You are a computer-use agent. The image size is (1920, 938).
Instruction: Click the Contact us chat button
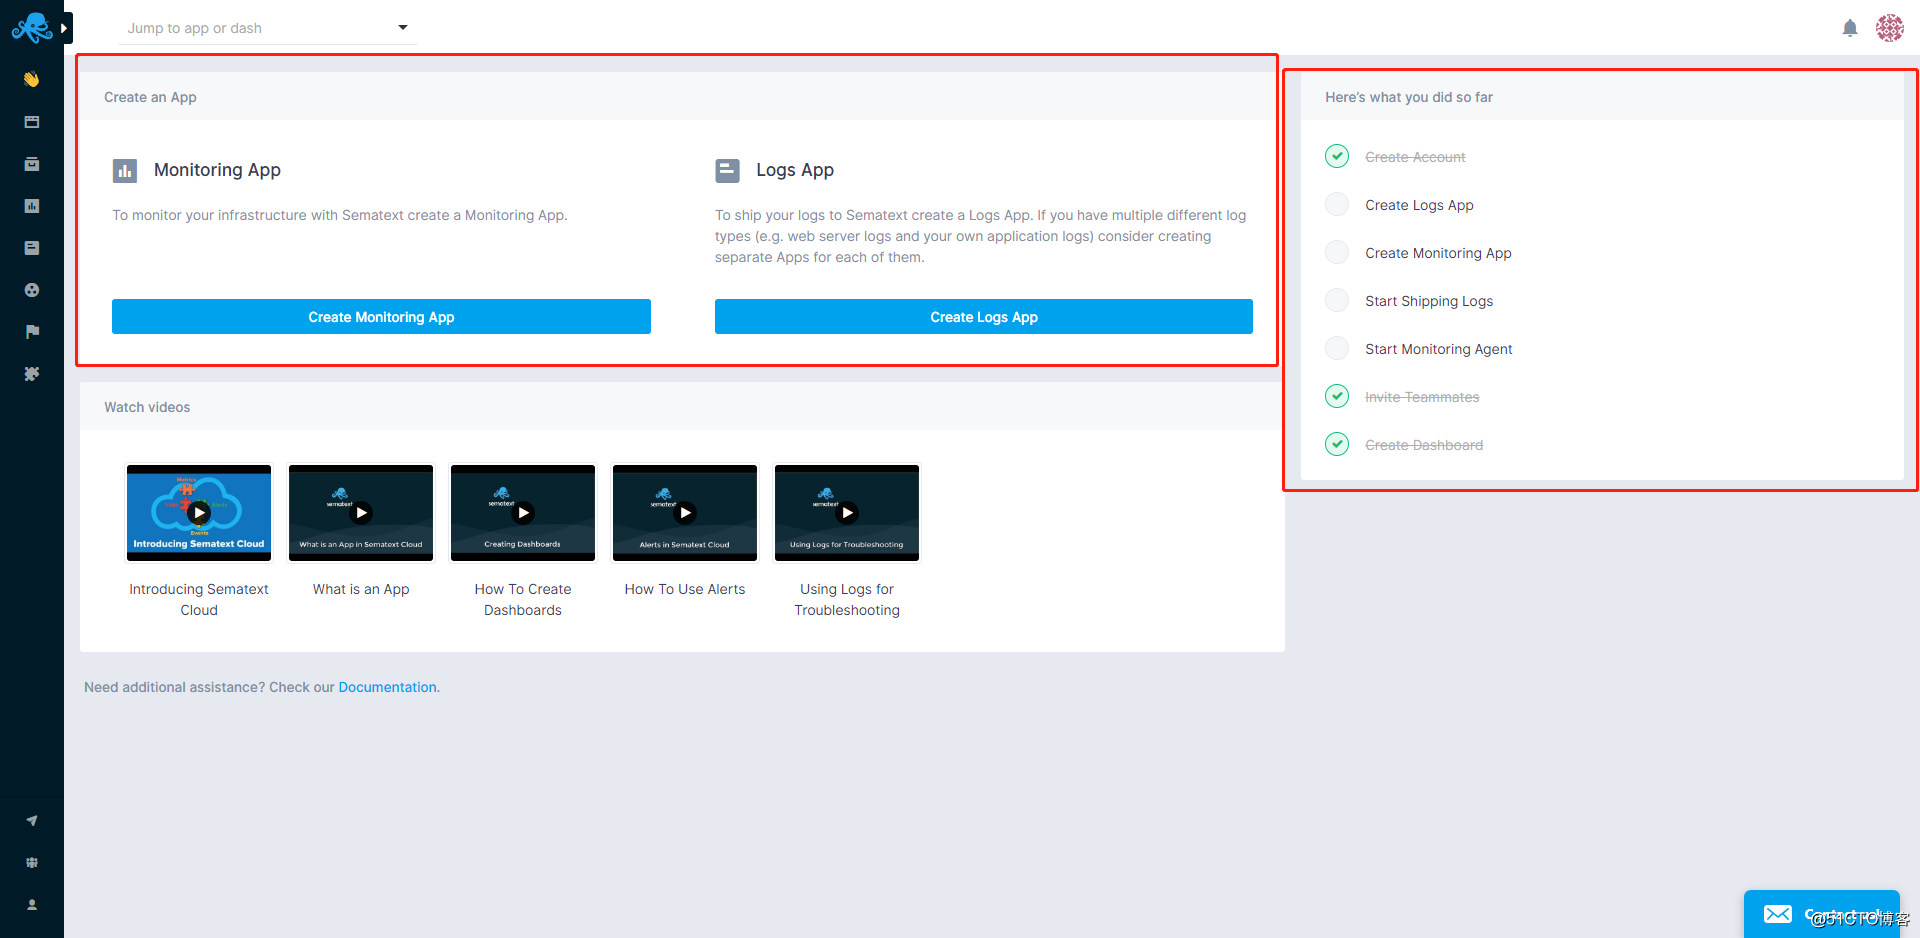tap(1822, 914)
